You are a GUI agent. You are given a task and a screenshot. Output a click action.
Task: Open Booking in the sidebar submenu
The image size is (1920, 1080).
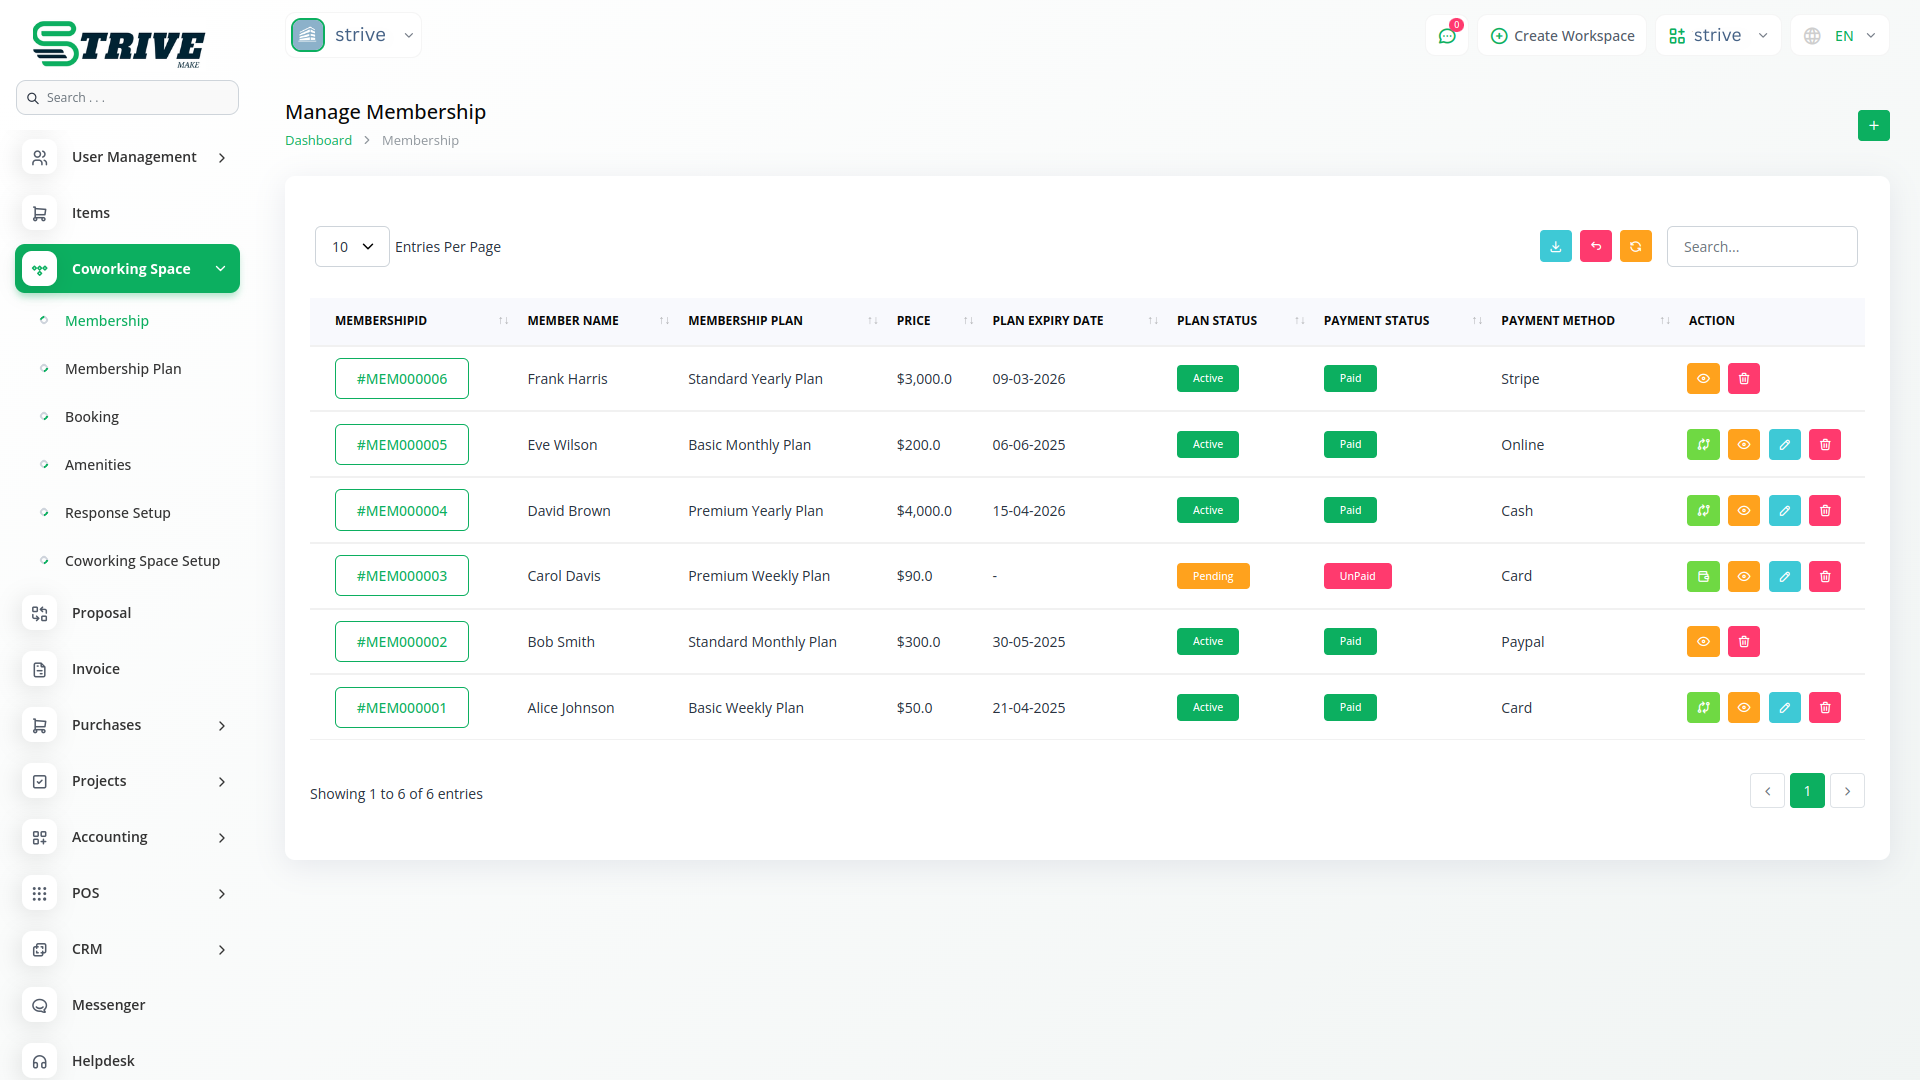coord(92,417)
